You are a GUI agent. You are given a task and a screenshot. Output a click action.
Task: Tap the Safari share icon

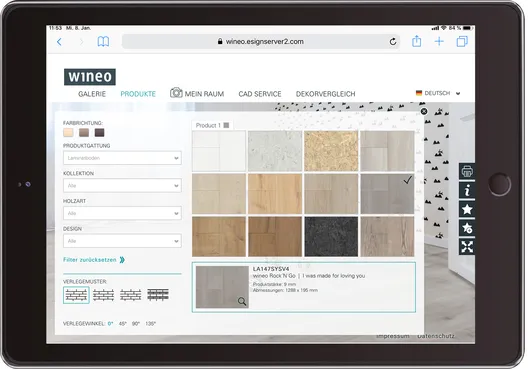pyautogui.click(x=417, y=41)
